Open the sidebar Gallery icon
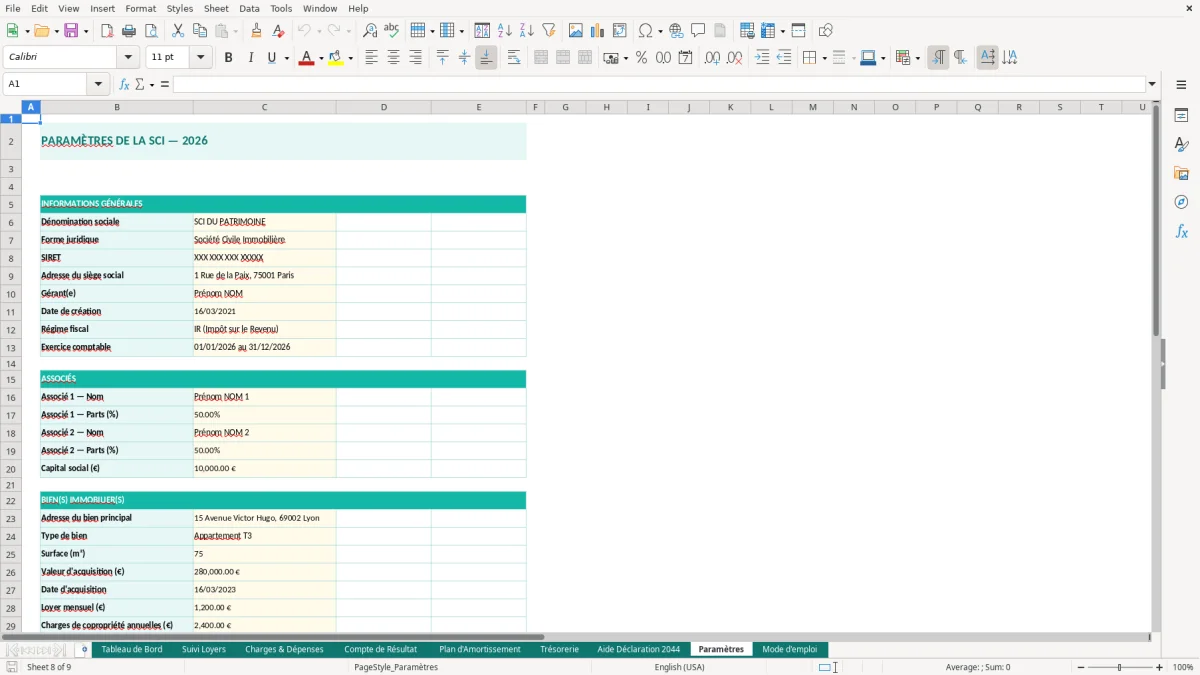The width and height of the screenshot is (1200, 675). pyautogui.click(x=1181, y=173)
